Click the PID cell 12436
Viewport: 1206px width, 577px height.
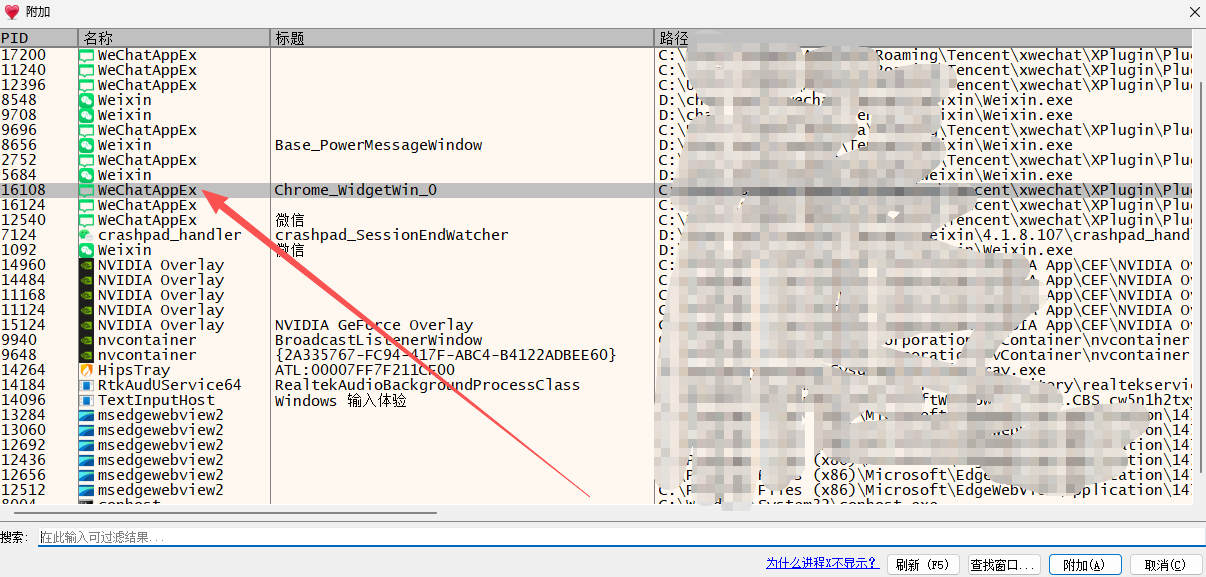pyautogui.click(x=23, y=460)
